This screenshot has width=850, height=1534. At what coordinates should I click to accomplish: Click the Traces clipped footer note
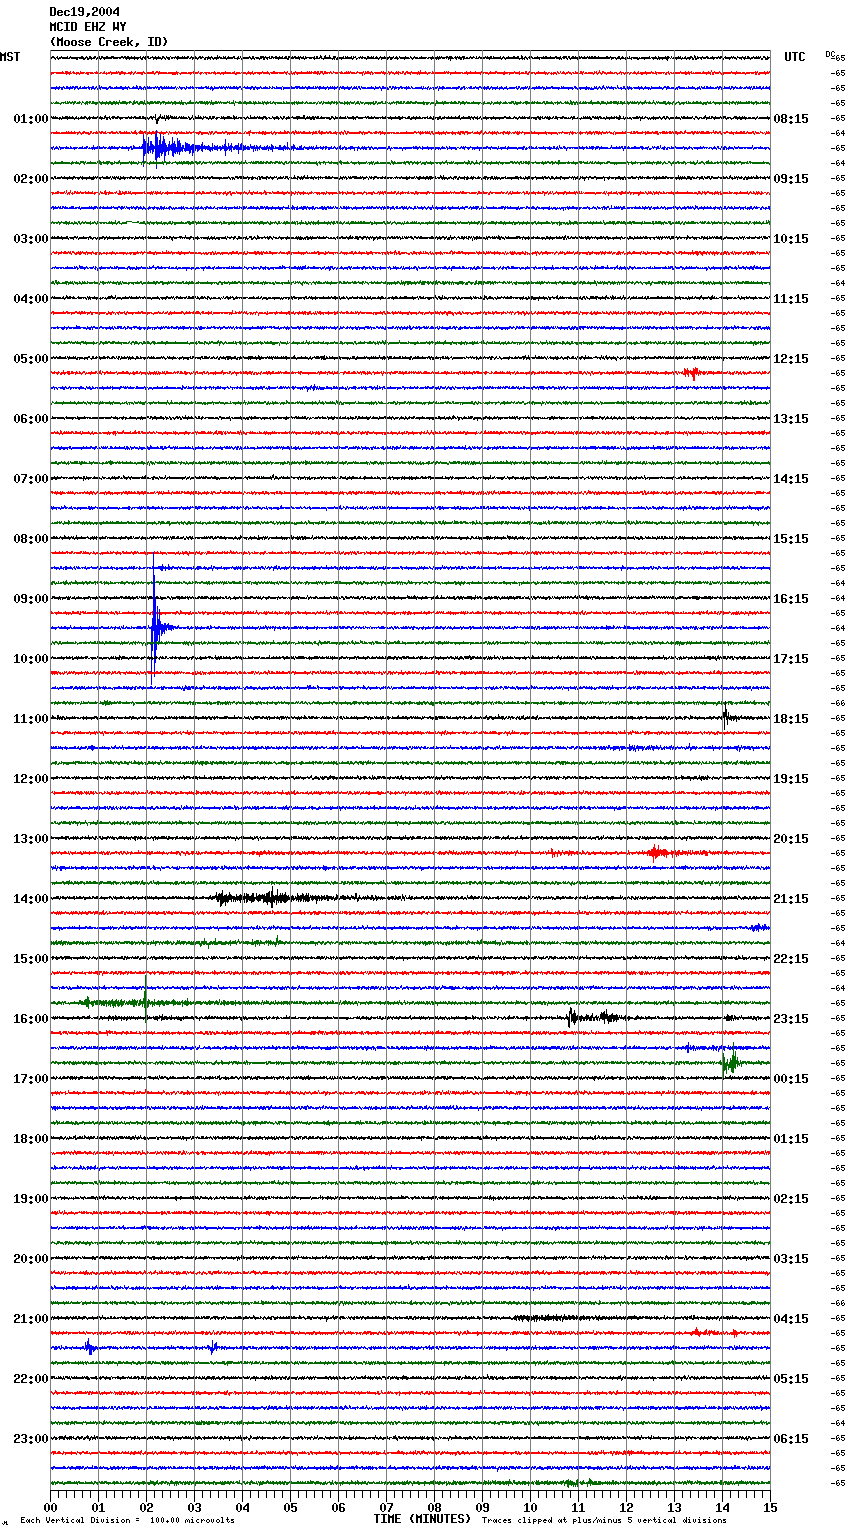(x=604, y=1520)
